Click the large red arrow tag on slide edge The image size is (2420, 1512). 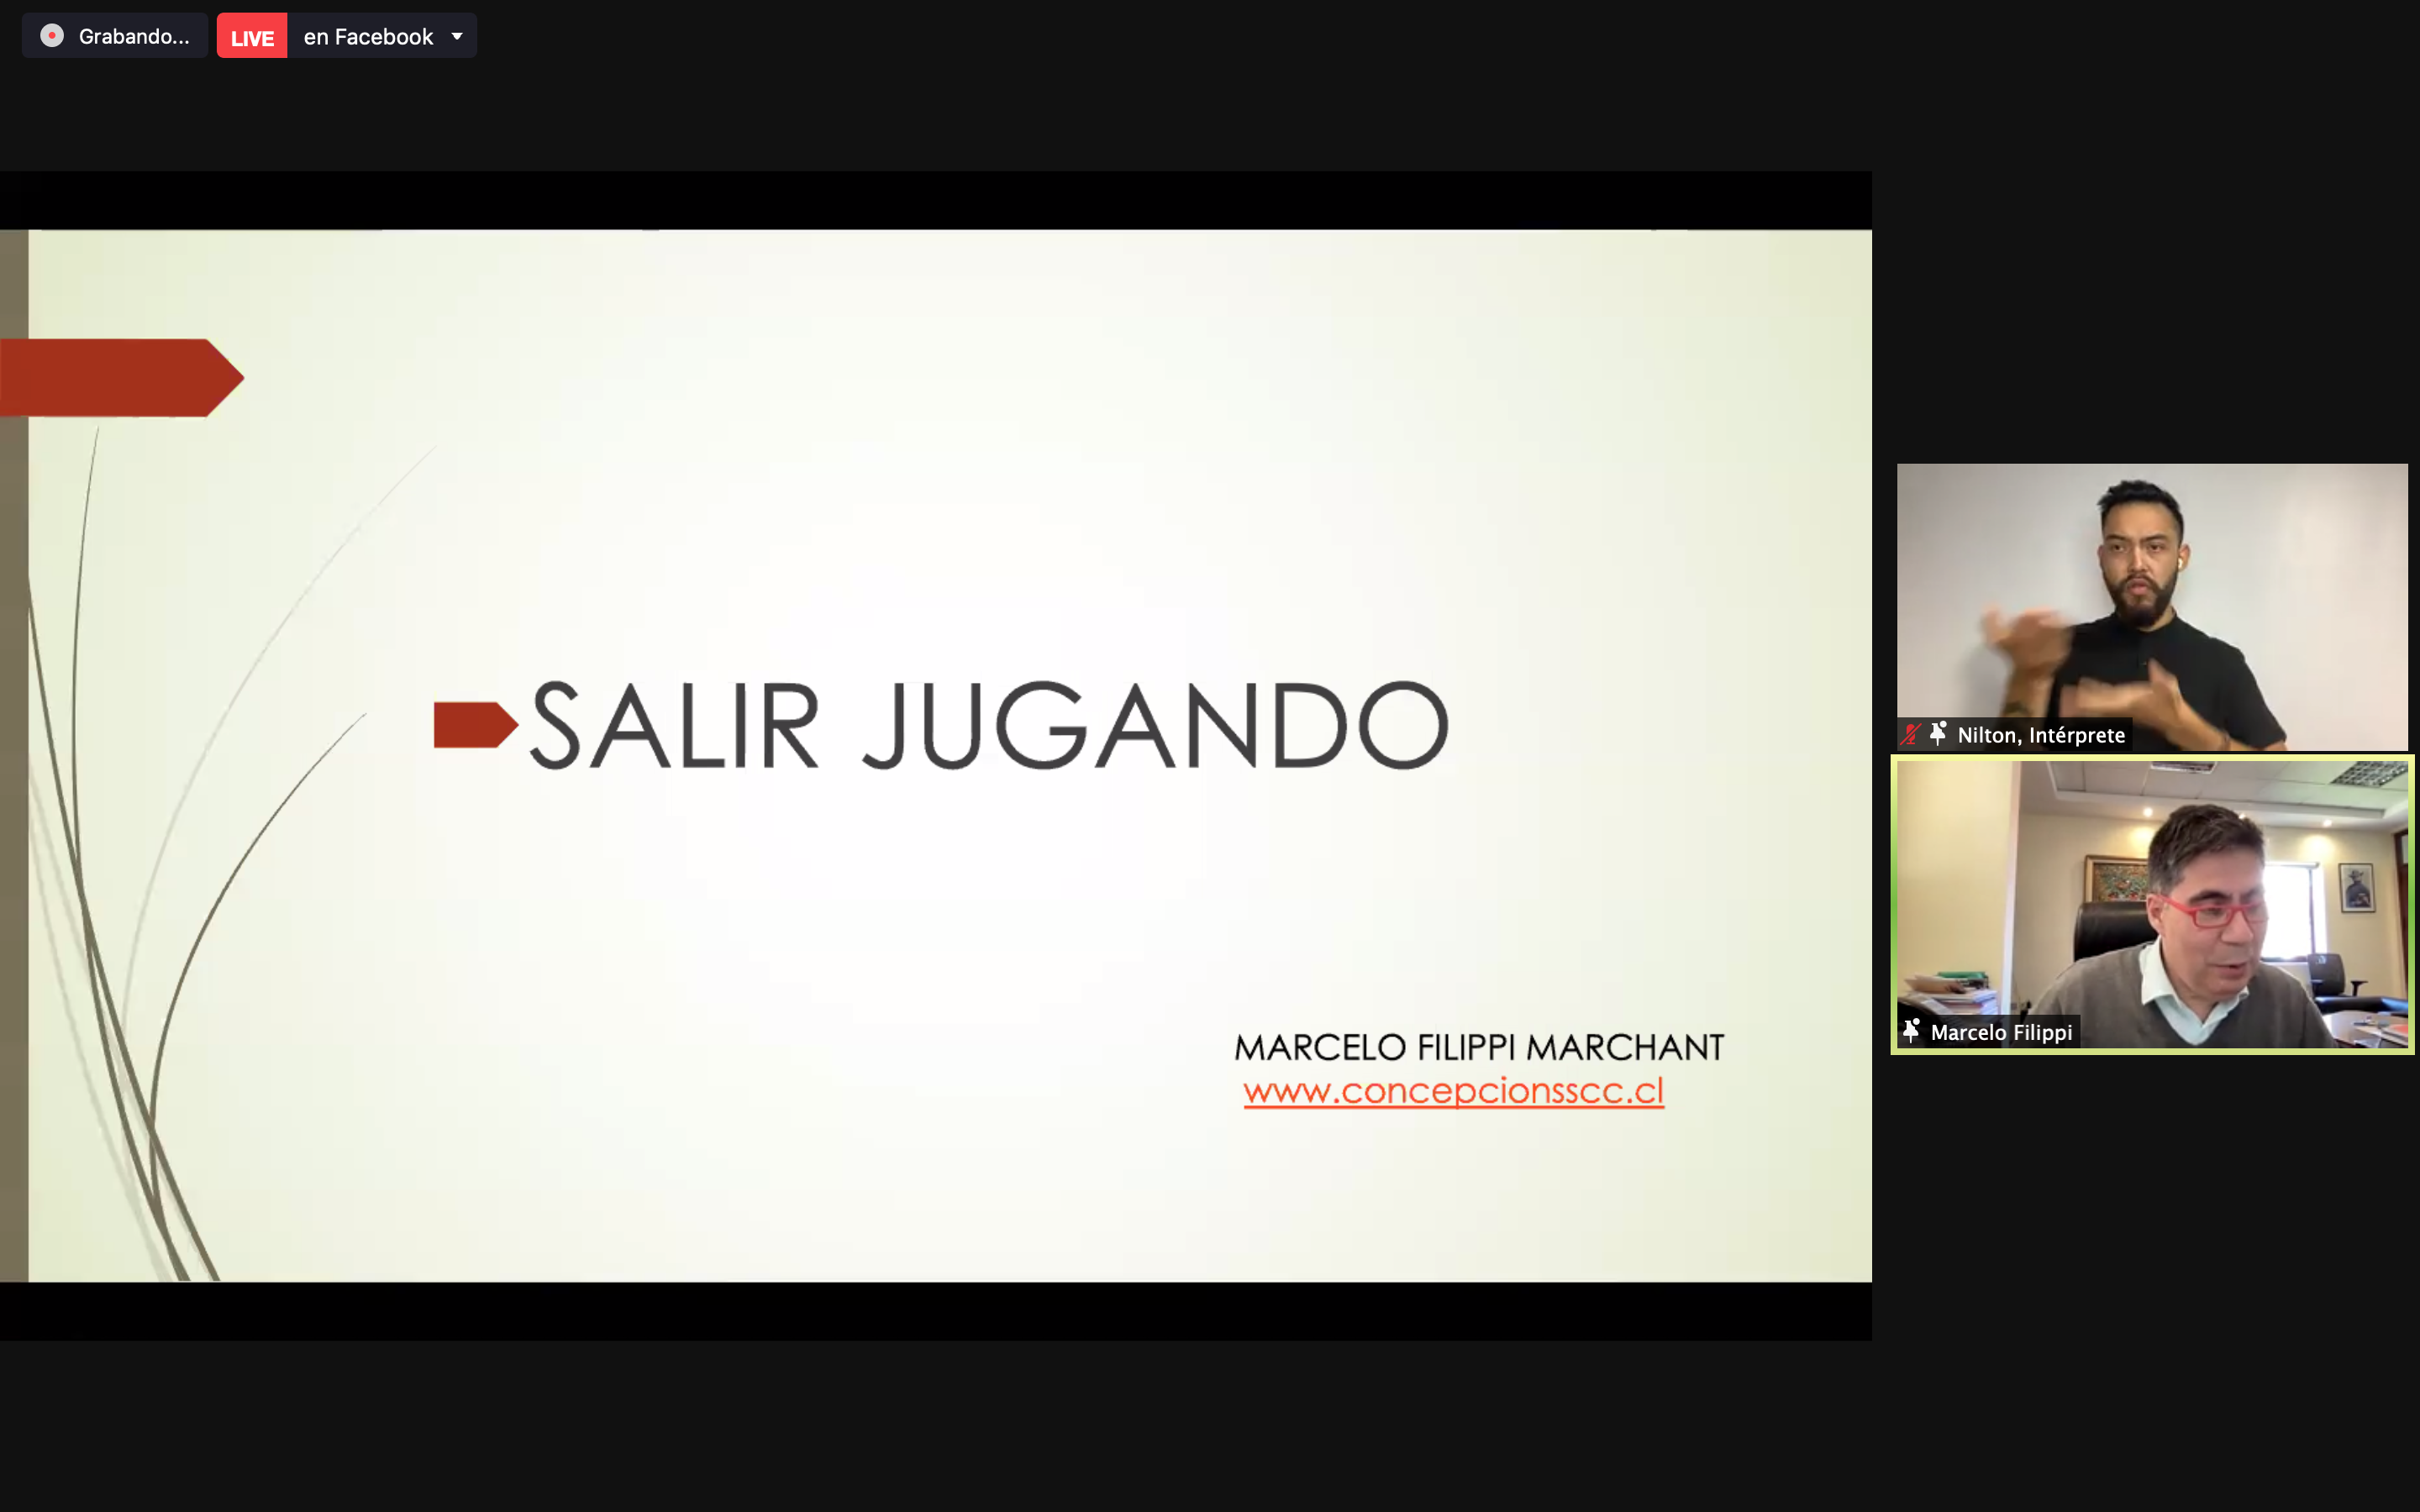[x=120, y=378]
